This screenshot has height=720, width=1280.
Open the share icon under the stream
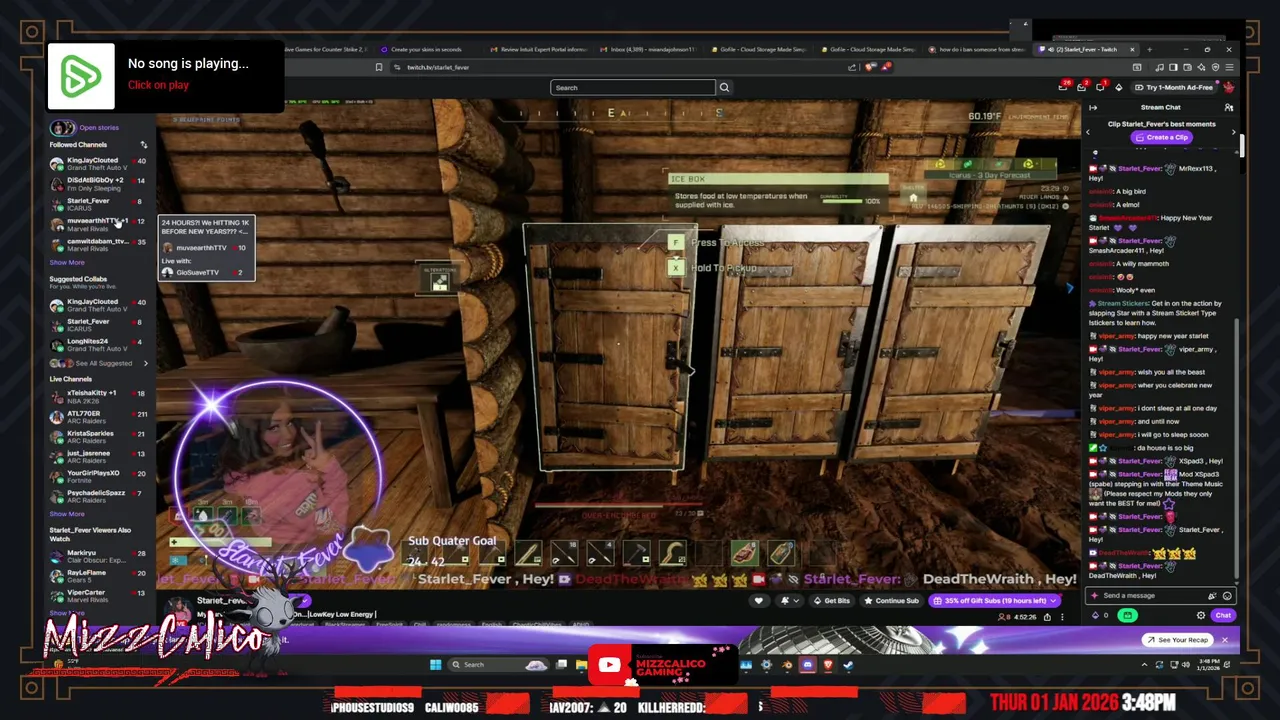pyautogui.click(x=1047, y=617)
